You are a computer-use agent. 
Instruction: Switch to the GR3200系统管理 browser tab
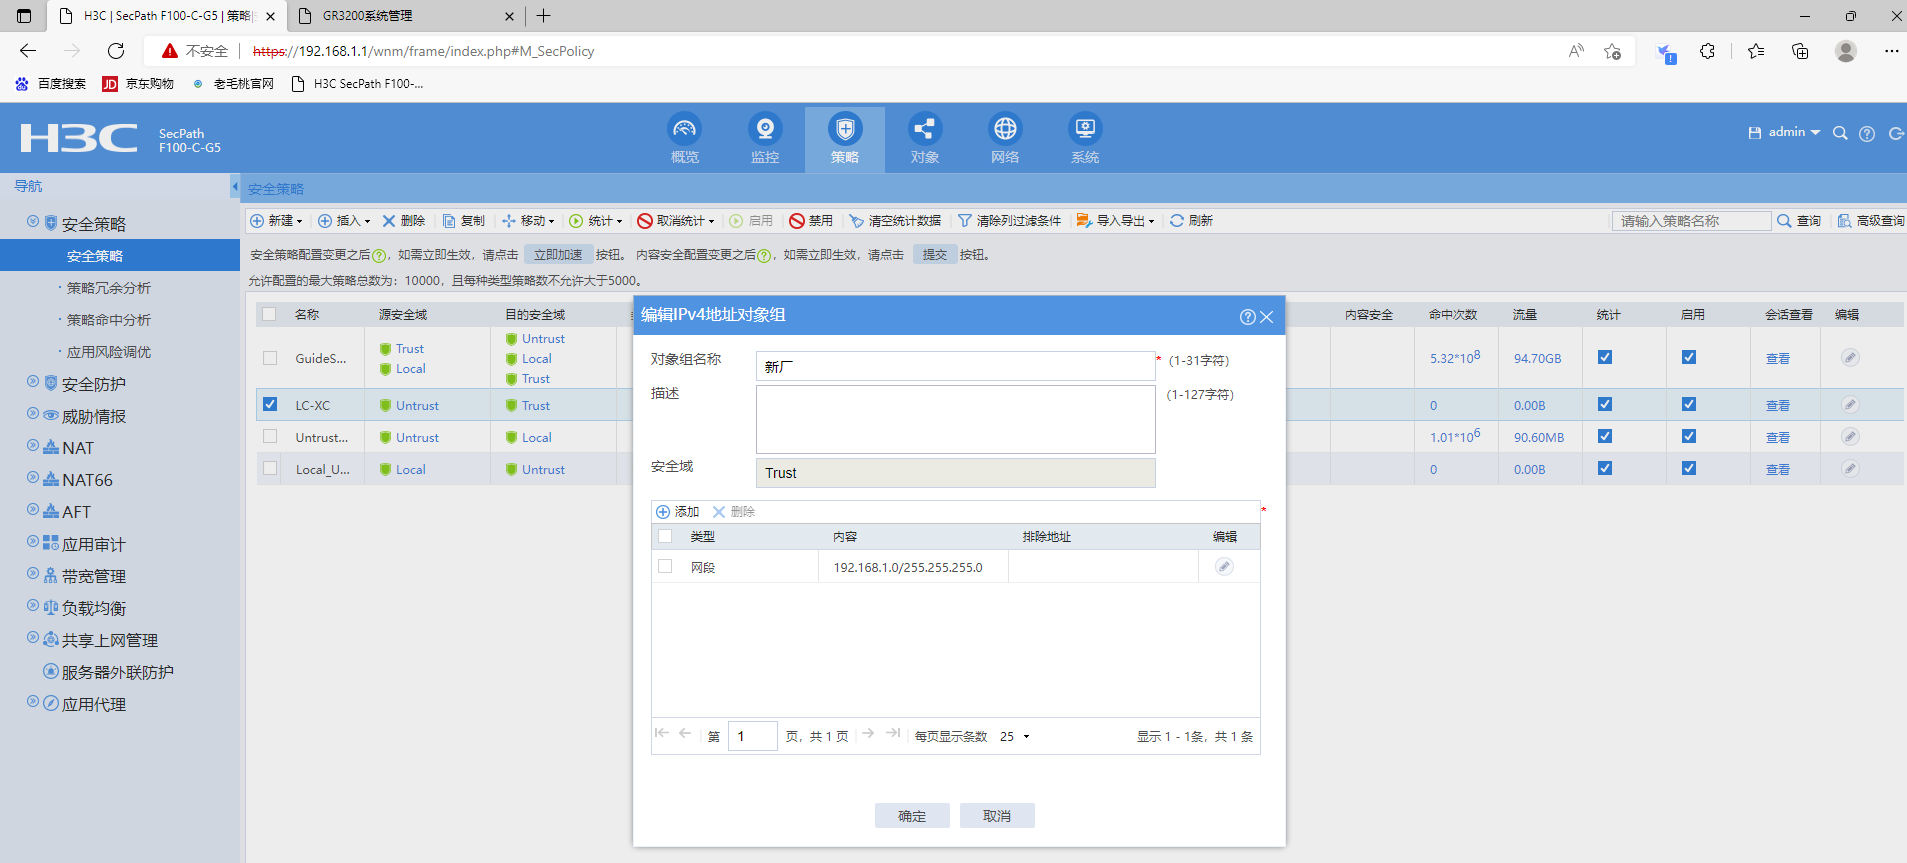[400, 16]
